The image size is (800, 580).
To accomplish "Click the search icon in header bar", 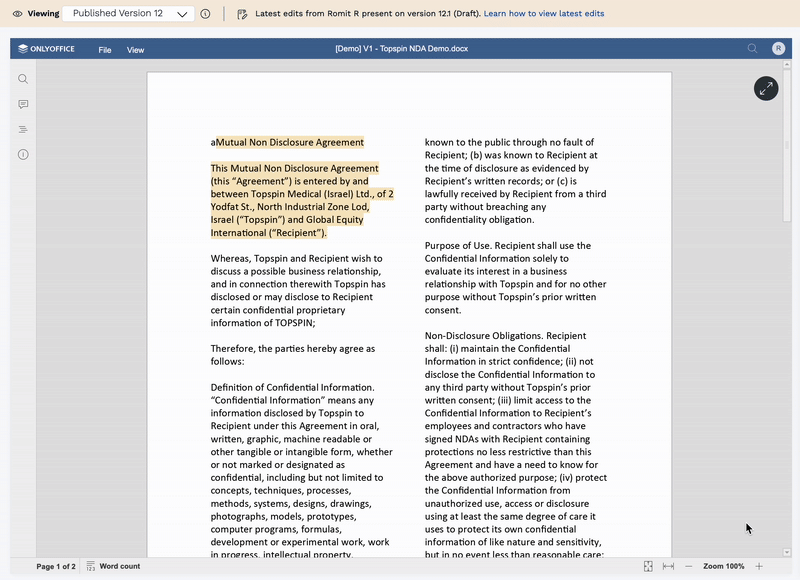I will (753, 49).
